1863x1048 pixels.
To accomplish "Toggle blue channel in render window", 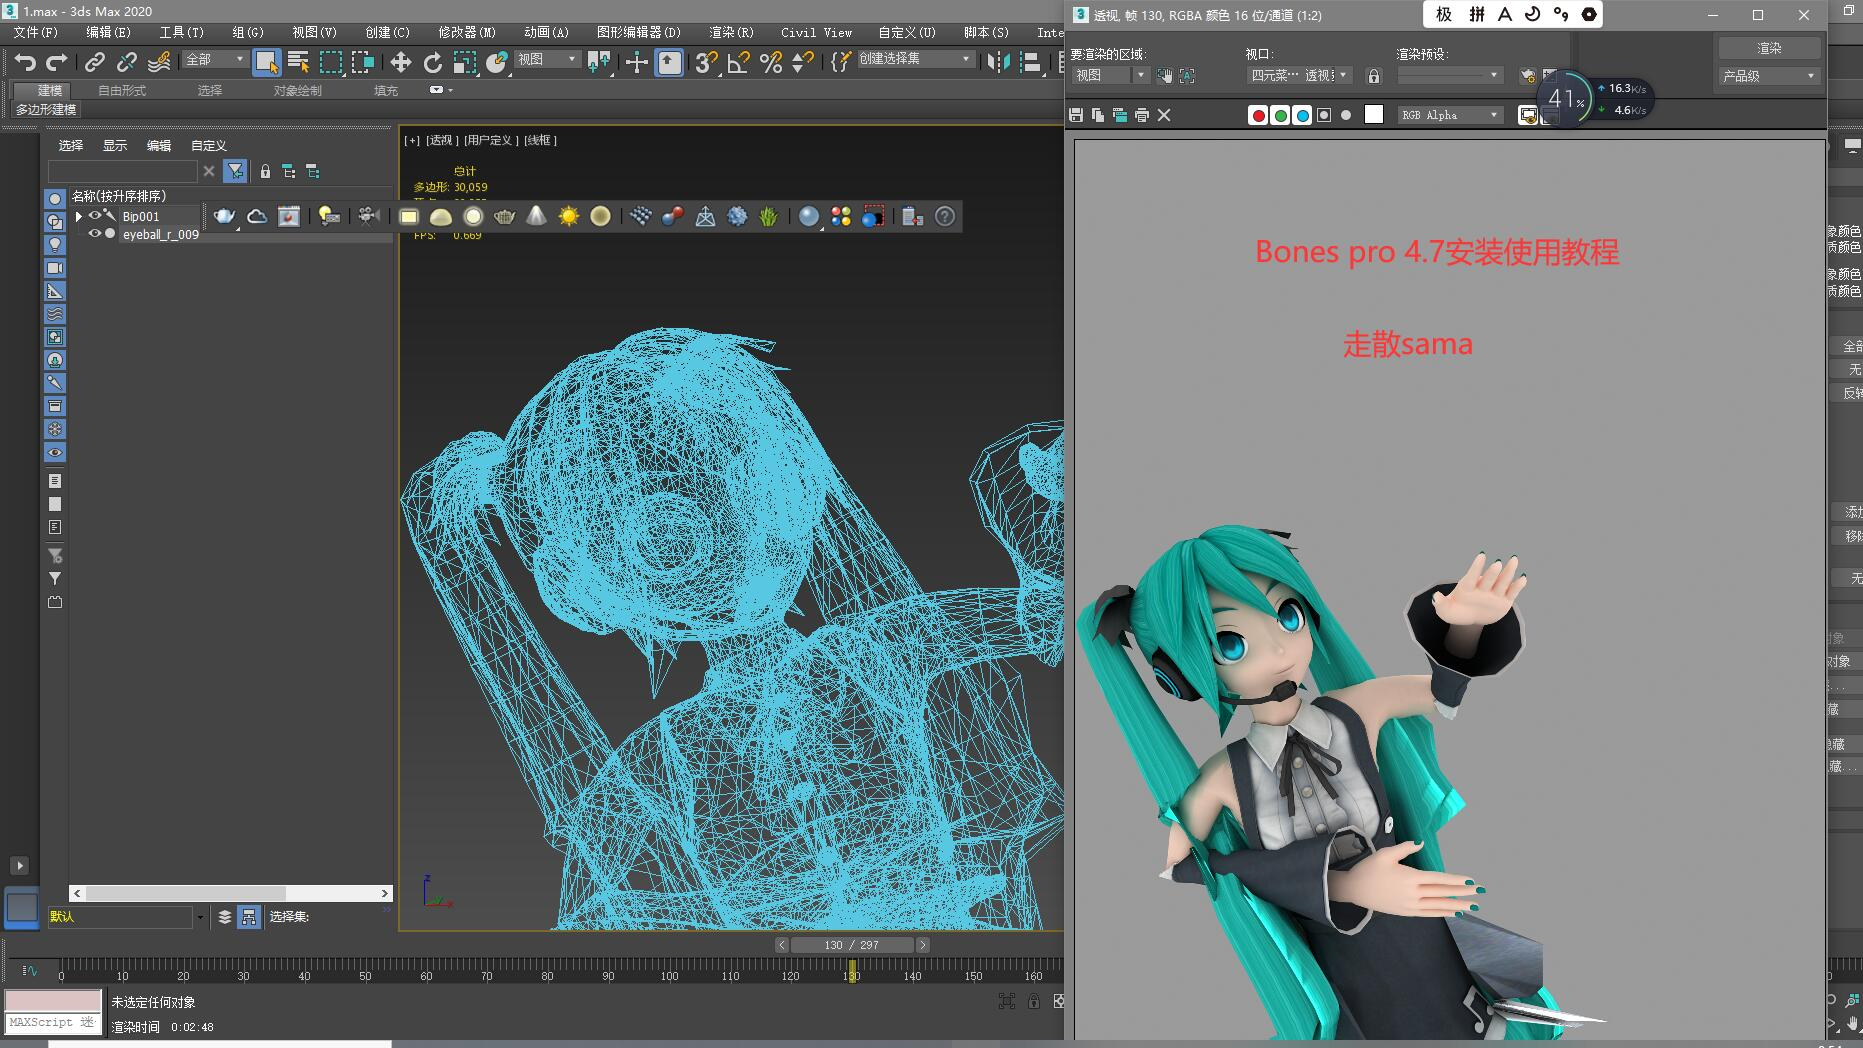I will pyautogui.click(x=1302, y=115).
